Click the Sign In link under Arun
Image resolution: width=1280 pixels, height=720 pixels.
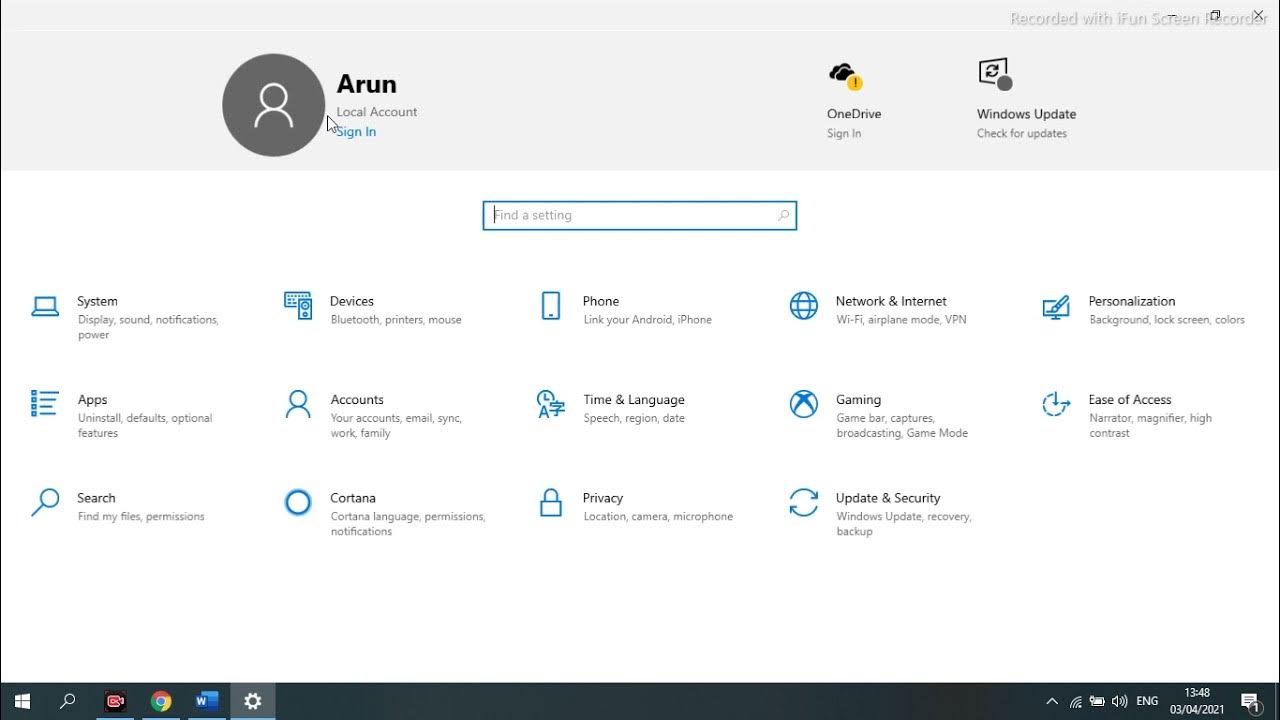tap(356, 132)
